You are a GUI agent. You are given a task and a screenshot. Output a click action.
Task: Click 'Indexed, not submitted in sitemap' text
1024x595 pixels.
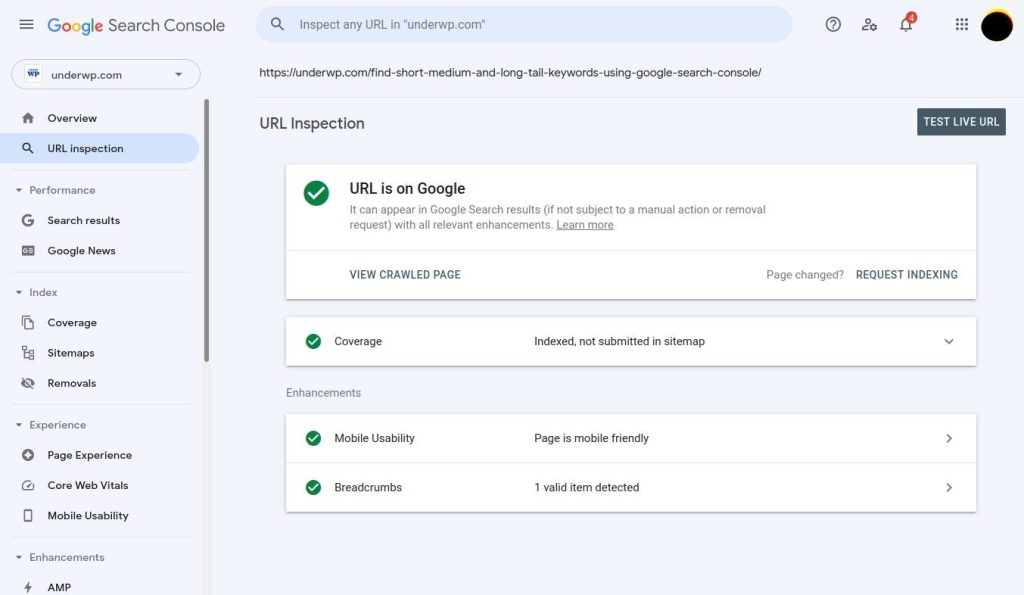coord(619,342)
